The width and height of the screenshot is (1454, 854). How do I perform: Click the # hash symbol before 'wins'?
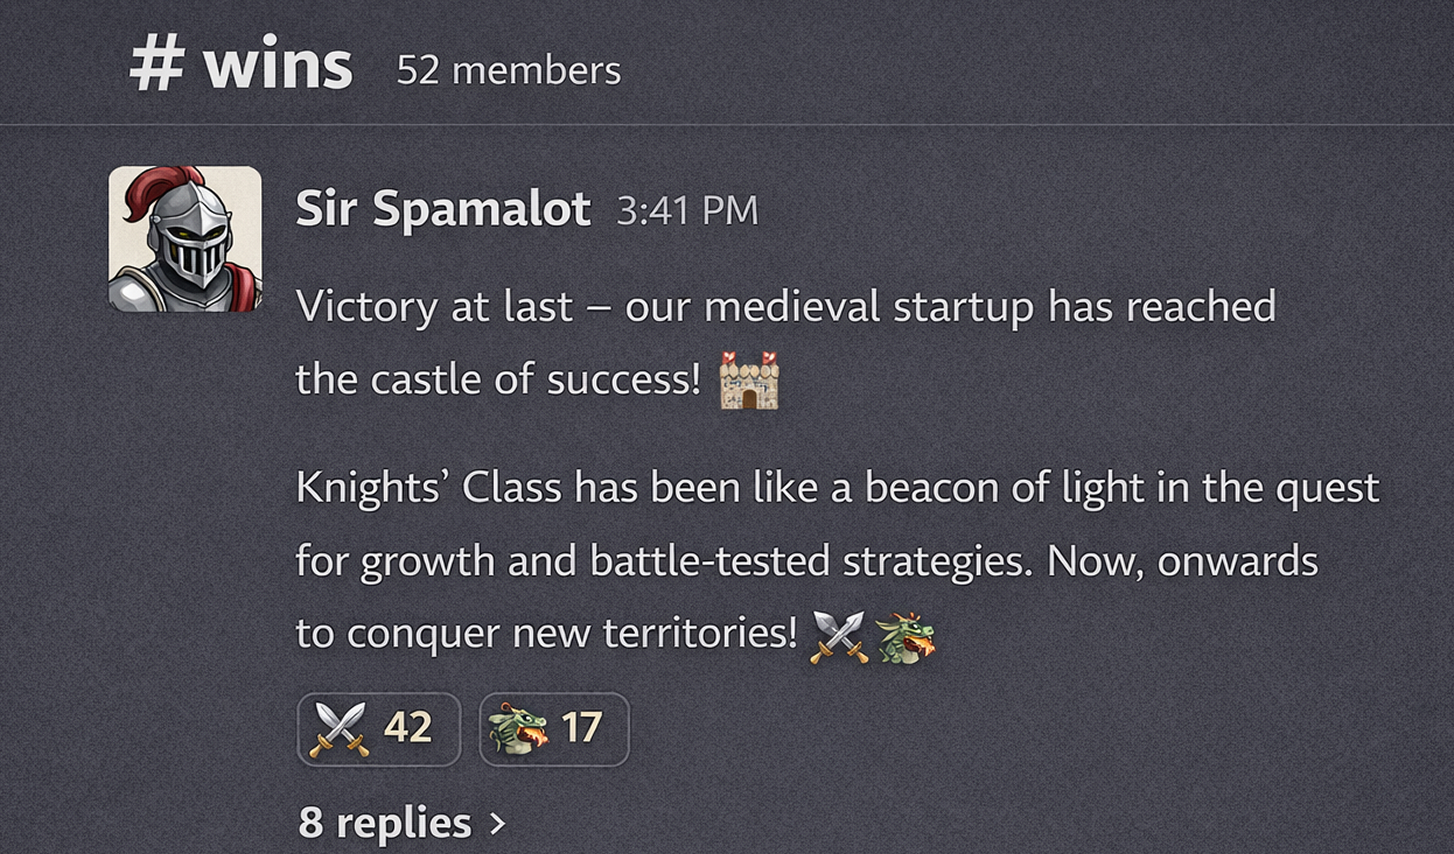tap(157, 62)
